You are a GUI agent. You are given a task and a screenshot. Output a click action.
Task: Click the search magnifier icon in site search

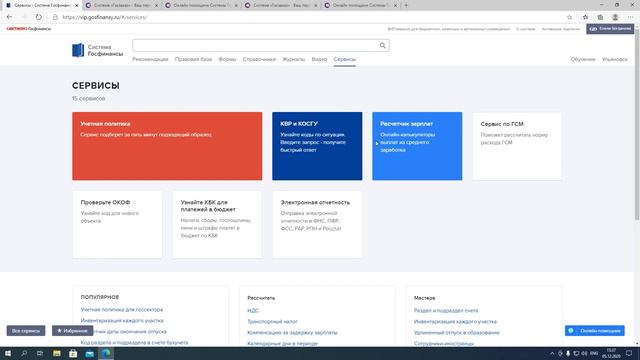coord(382,45)
